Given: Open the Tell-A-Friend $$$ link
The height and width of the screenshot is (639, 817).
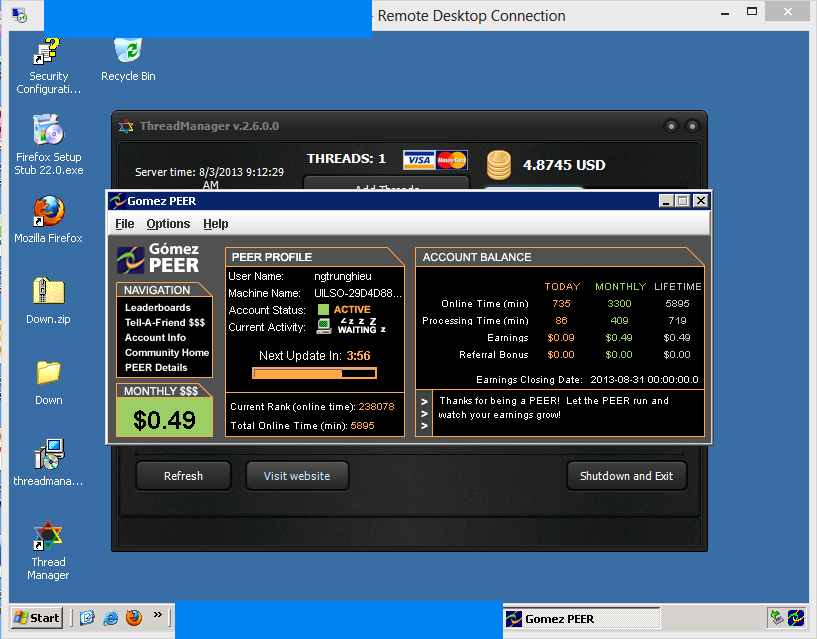Looking at the screenshot, I should [x=165, y=323].
